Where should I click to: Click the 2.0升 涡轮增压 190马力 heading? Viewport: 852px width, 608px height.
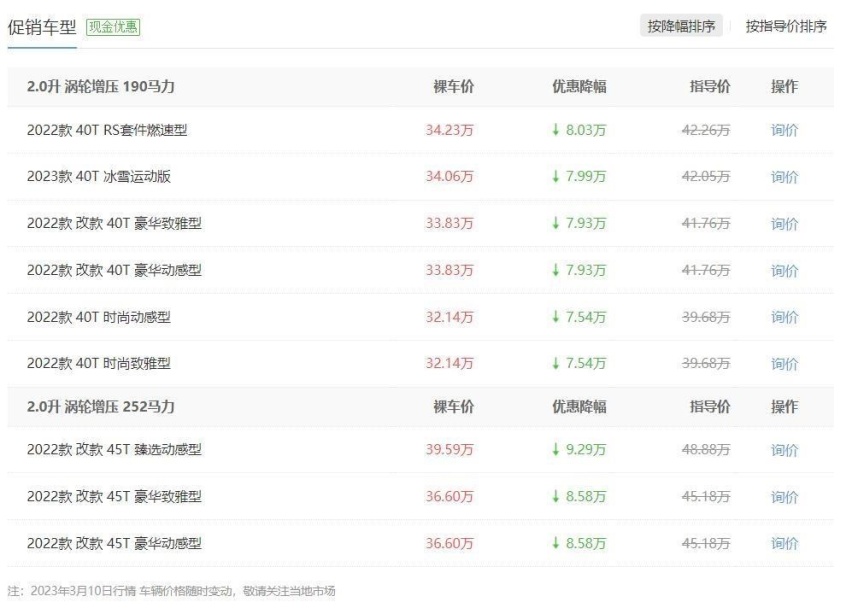pyautogui.click(x=101, y=86)
